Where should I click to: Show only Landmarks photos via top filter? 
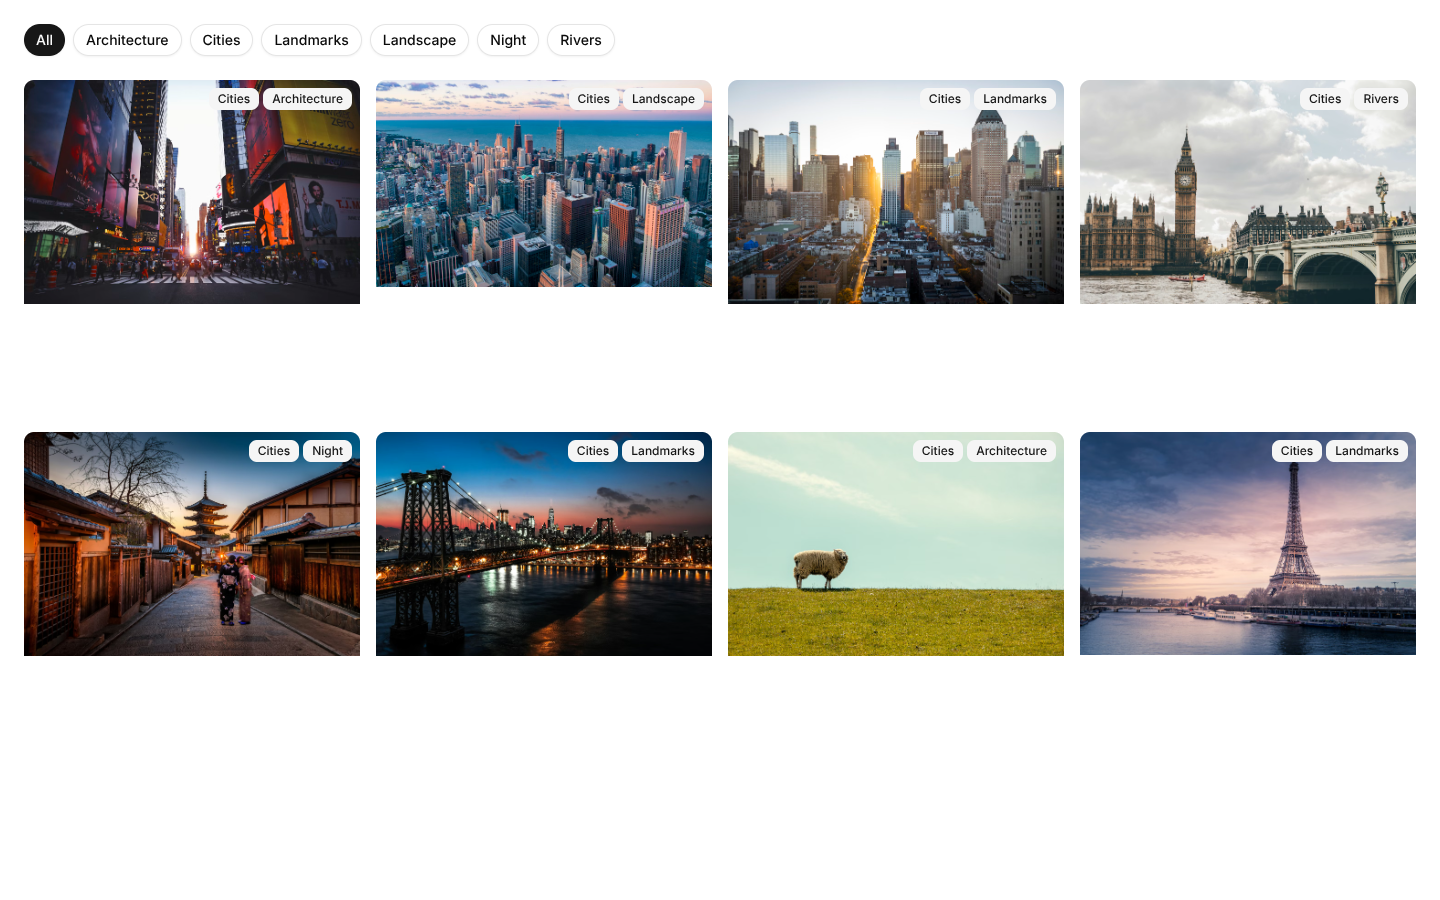pyautogui.click(x=311, y=40)
